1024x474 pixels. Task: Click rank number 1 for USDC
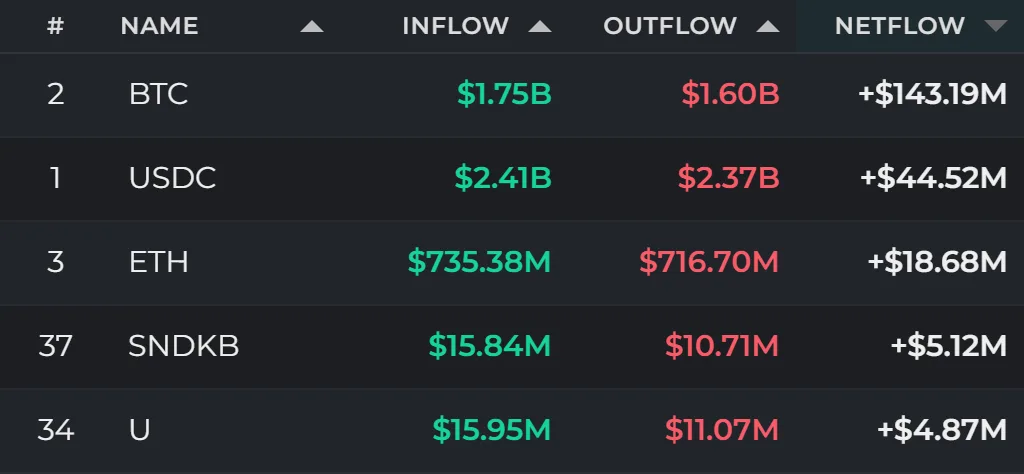56,178
